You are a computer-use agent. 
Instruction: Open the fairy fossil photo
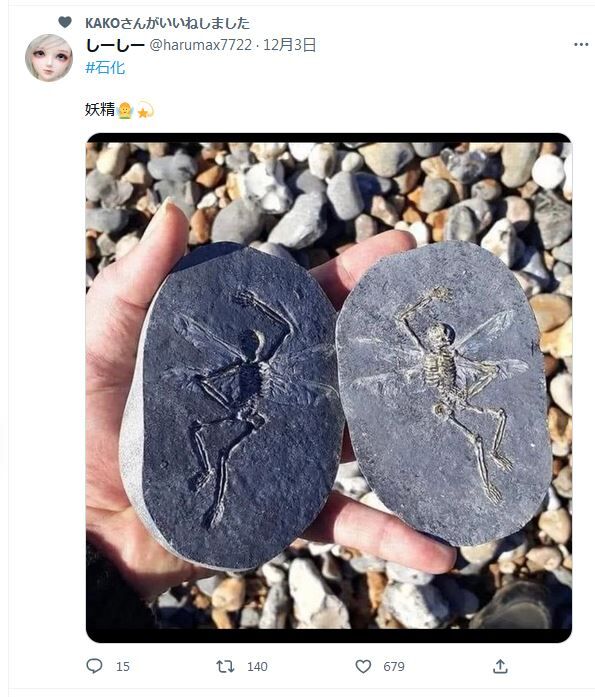tap(329, 388)
